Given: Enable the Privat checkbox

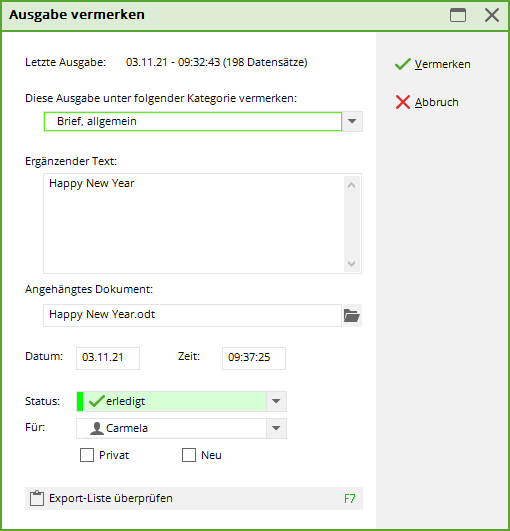Looking at the screenshot, I should tap(87, 455).
